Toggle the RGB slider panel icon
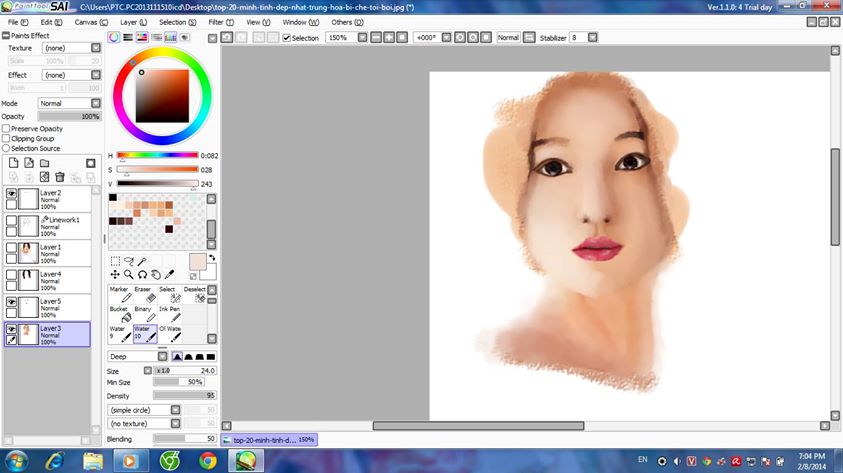Image resolution: width=843 pixels, height=473 pixels. coord(128,37)
